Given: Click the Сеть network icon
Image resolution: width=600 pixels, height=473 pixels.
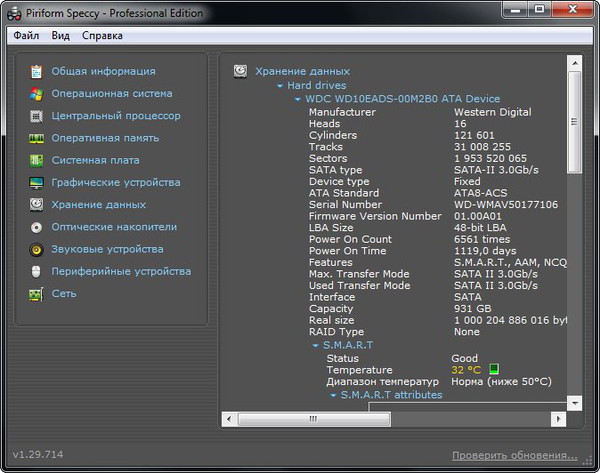Looking at the screenshot, I should [36, 294].
